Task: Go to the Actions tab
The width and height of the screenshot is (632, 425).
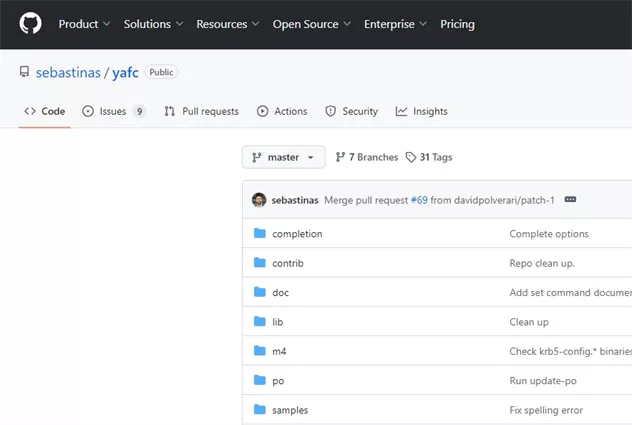Action: point(282,111)
